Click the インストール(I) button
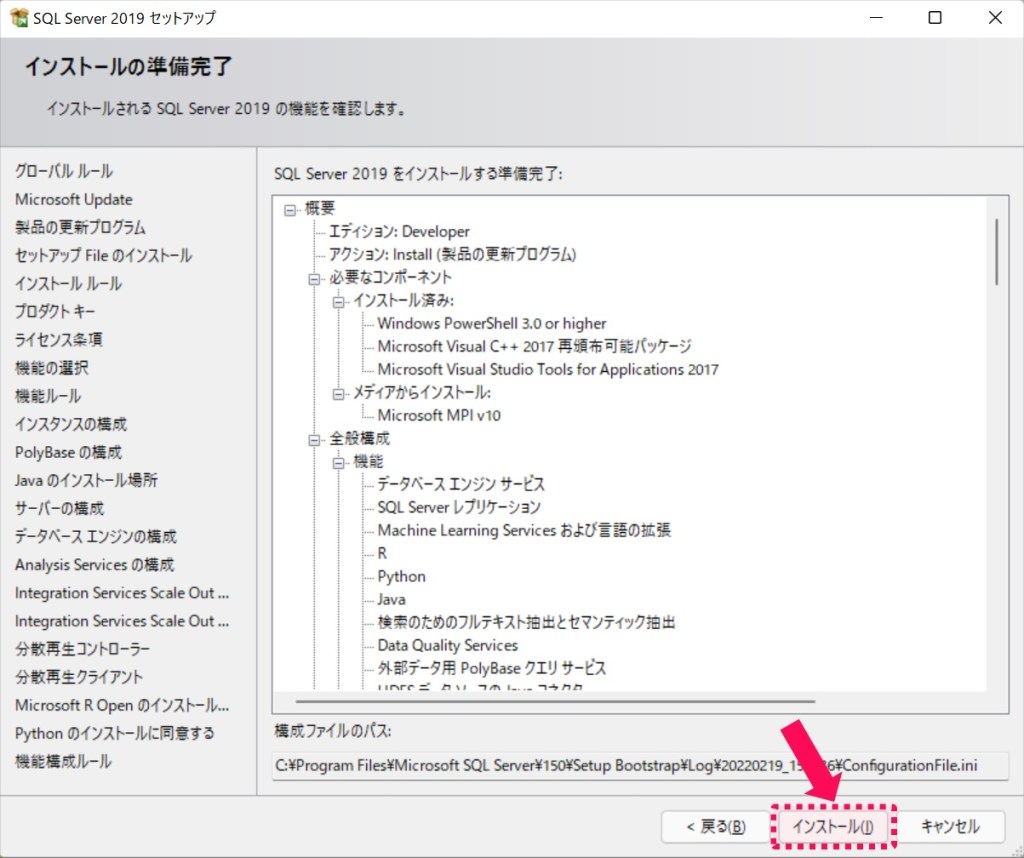This screenshot has height=858, width=1024. tap(833, 827)
